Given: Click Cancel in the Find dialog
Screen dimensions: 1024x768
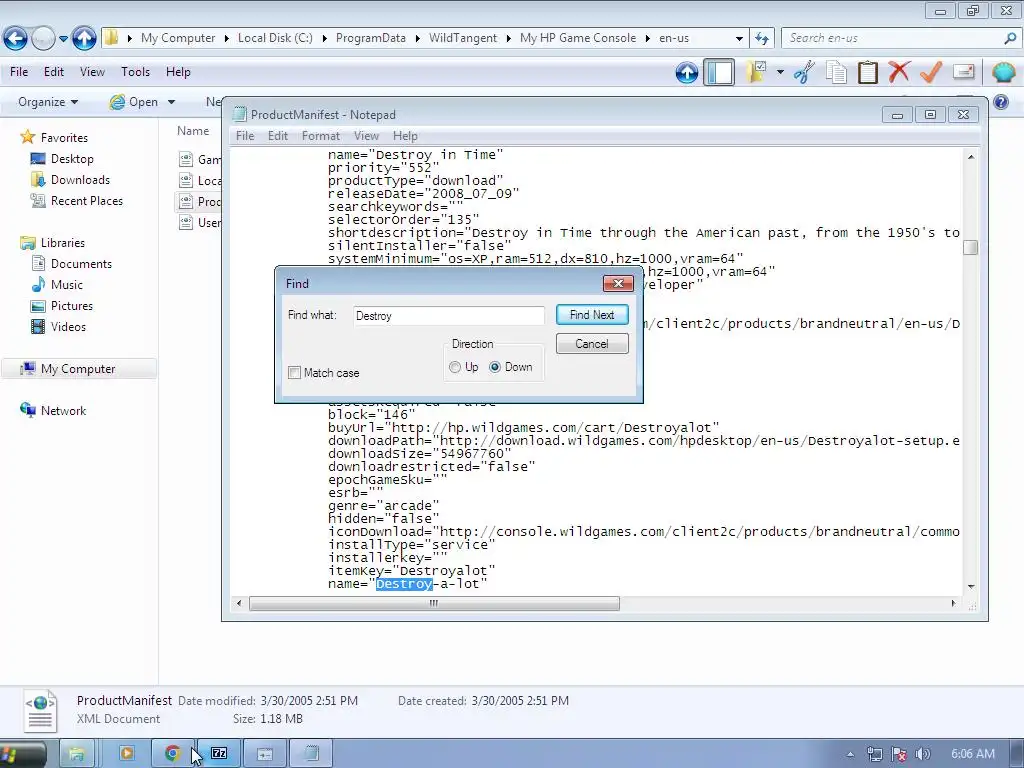Looking at the screenshot, I should [x=592, y=344].
